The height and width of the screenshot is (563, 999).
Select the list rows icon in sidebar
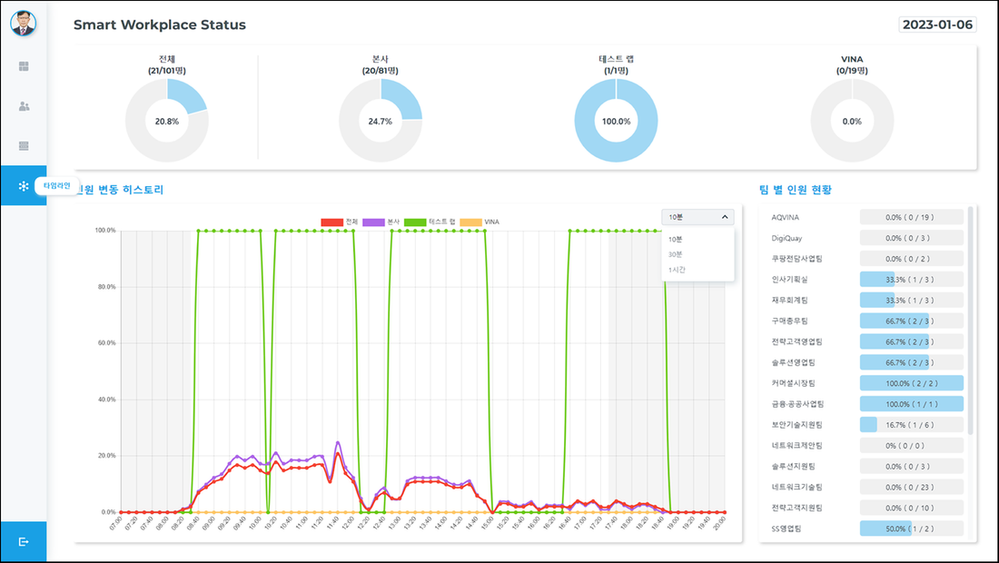(23, 146)
